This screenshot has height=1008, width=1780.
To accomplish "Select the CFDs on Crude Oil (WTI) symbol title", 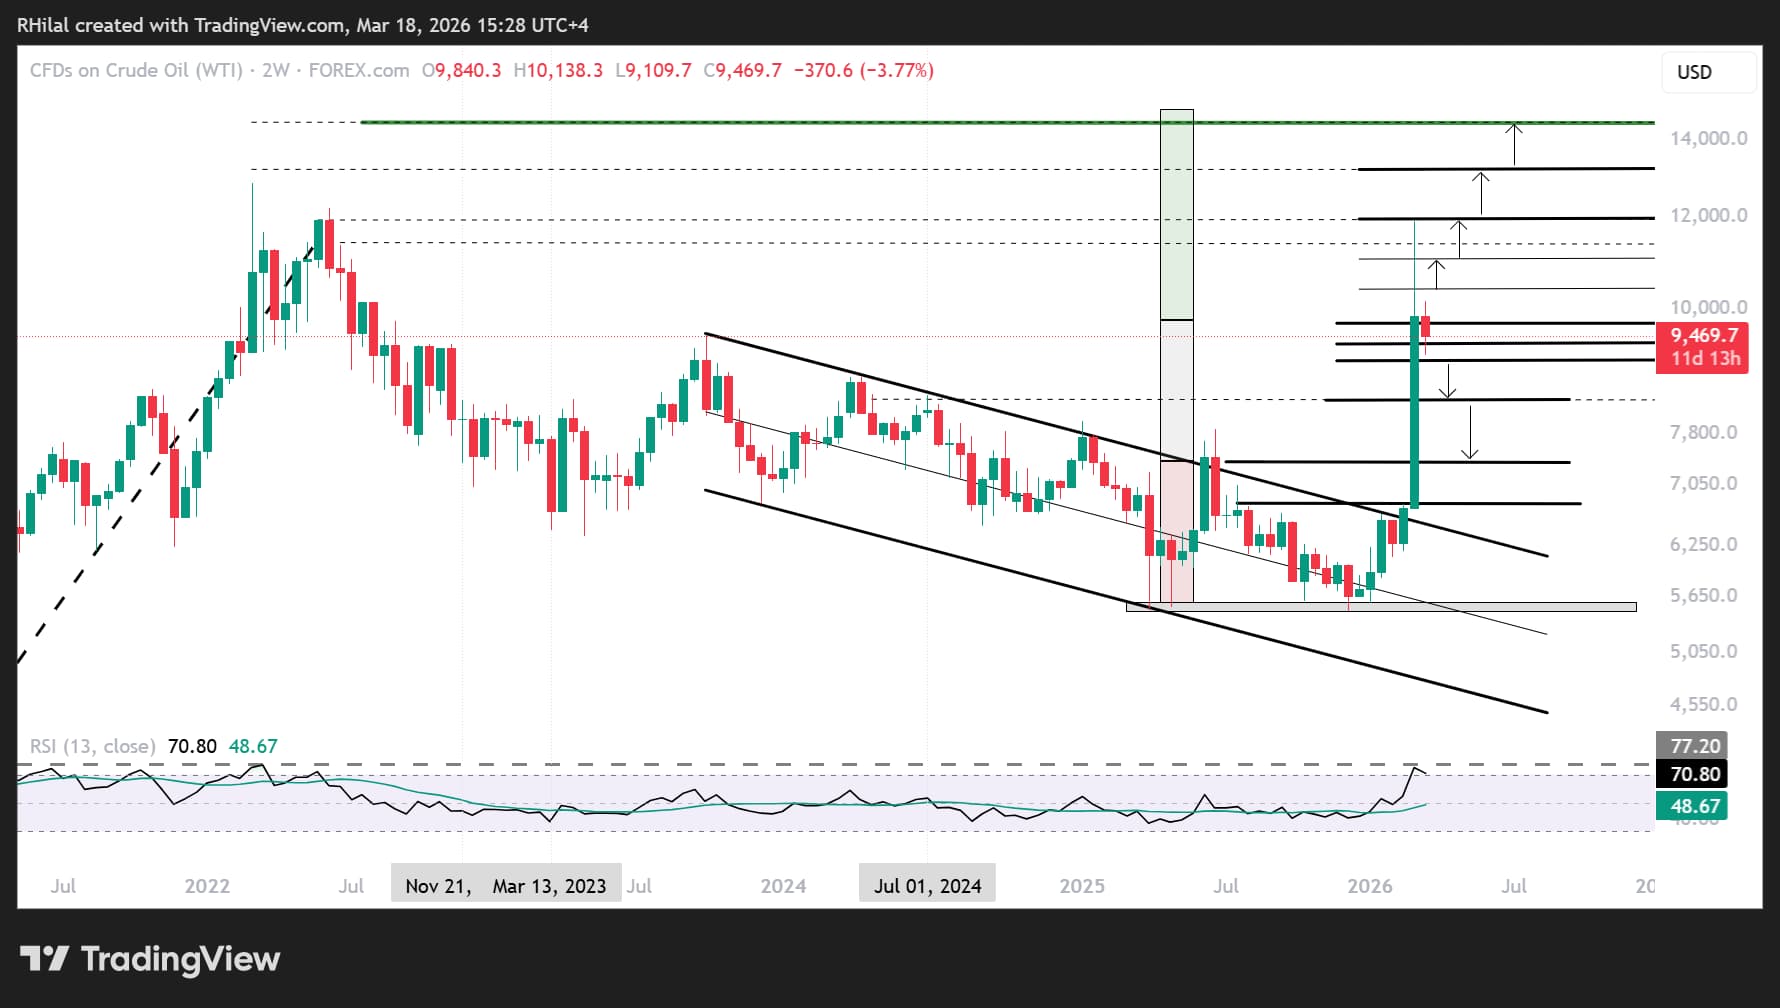I will pyautogui.click(x=136, y=70).
